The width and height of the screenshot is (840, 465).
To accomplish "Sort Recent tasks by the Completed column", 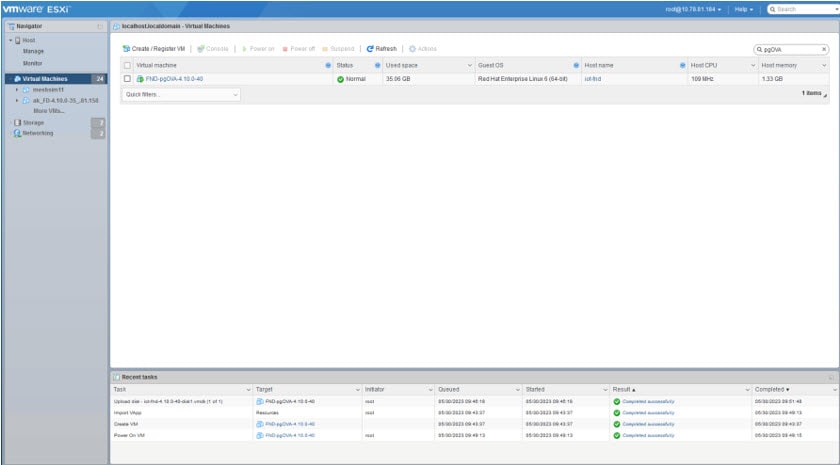I will coord(771,389).
